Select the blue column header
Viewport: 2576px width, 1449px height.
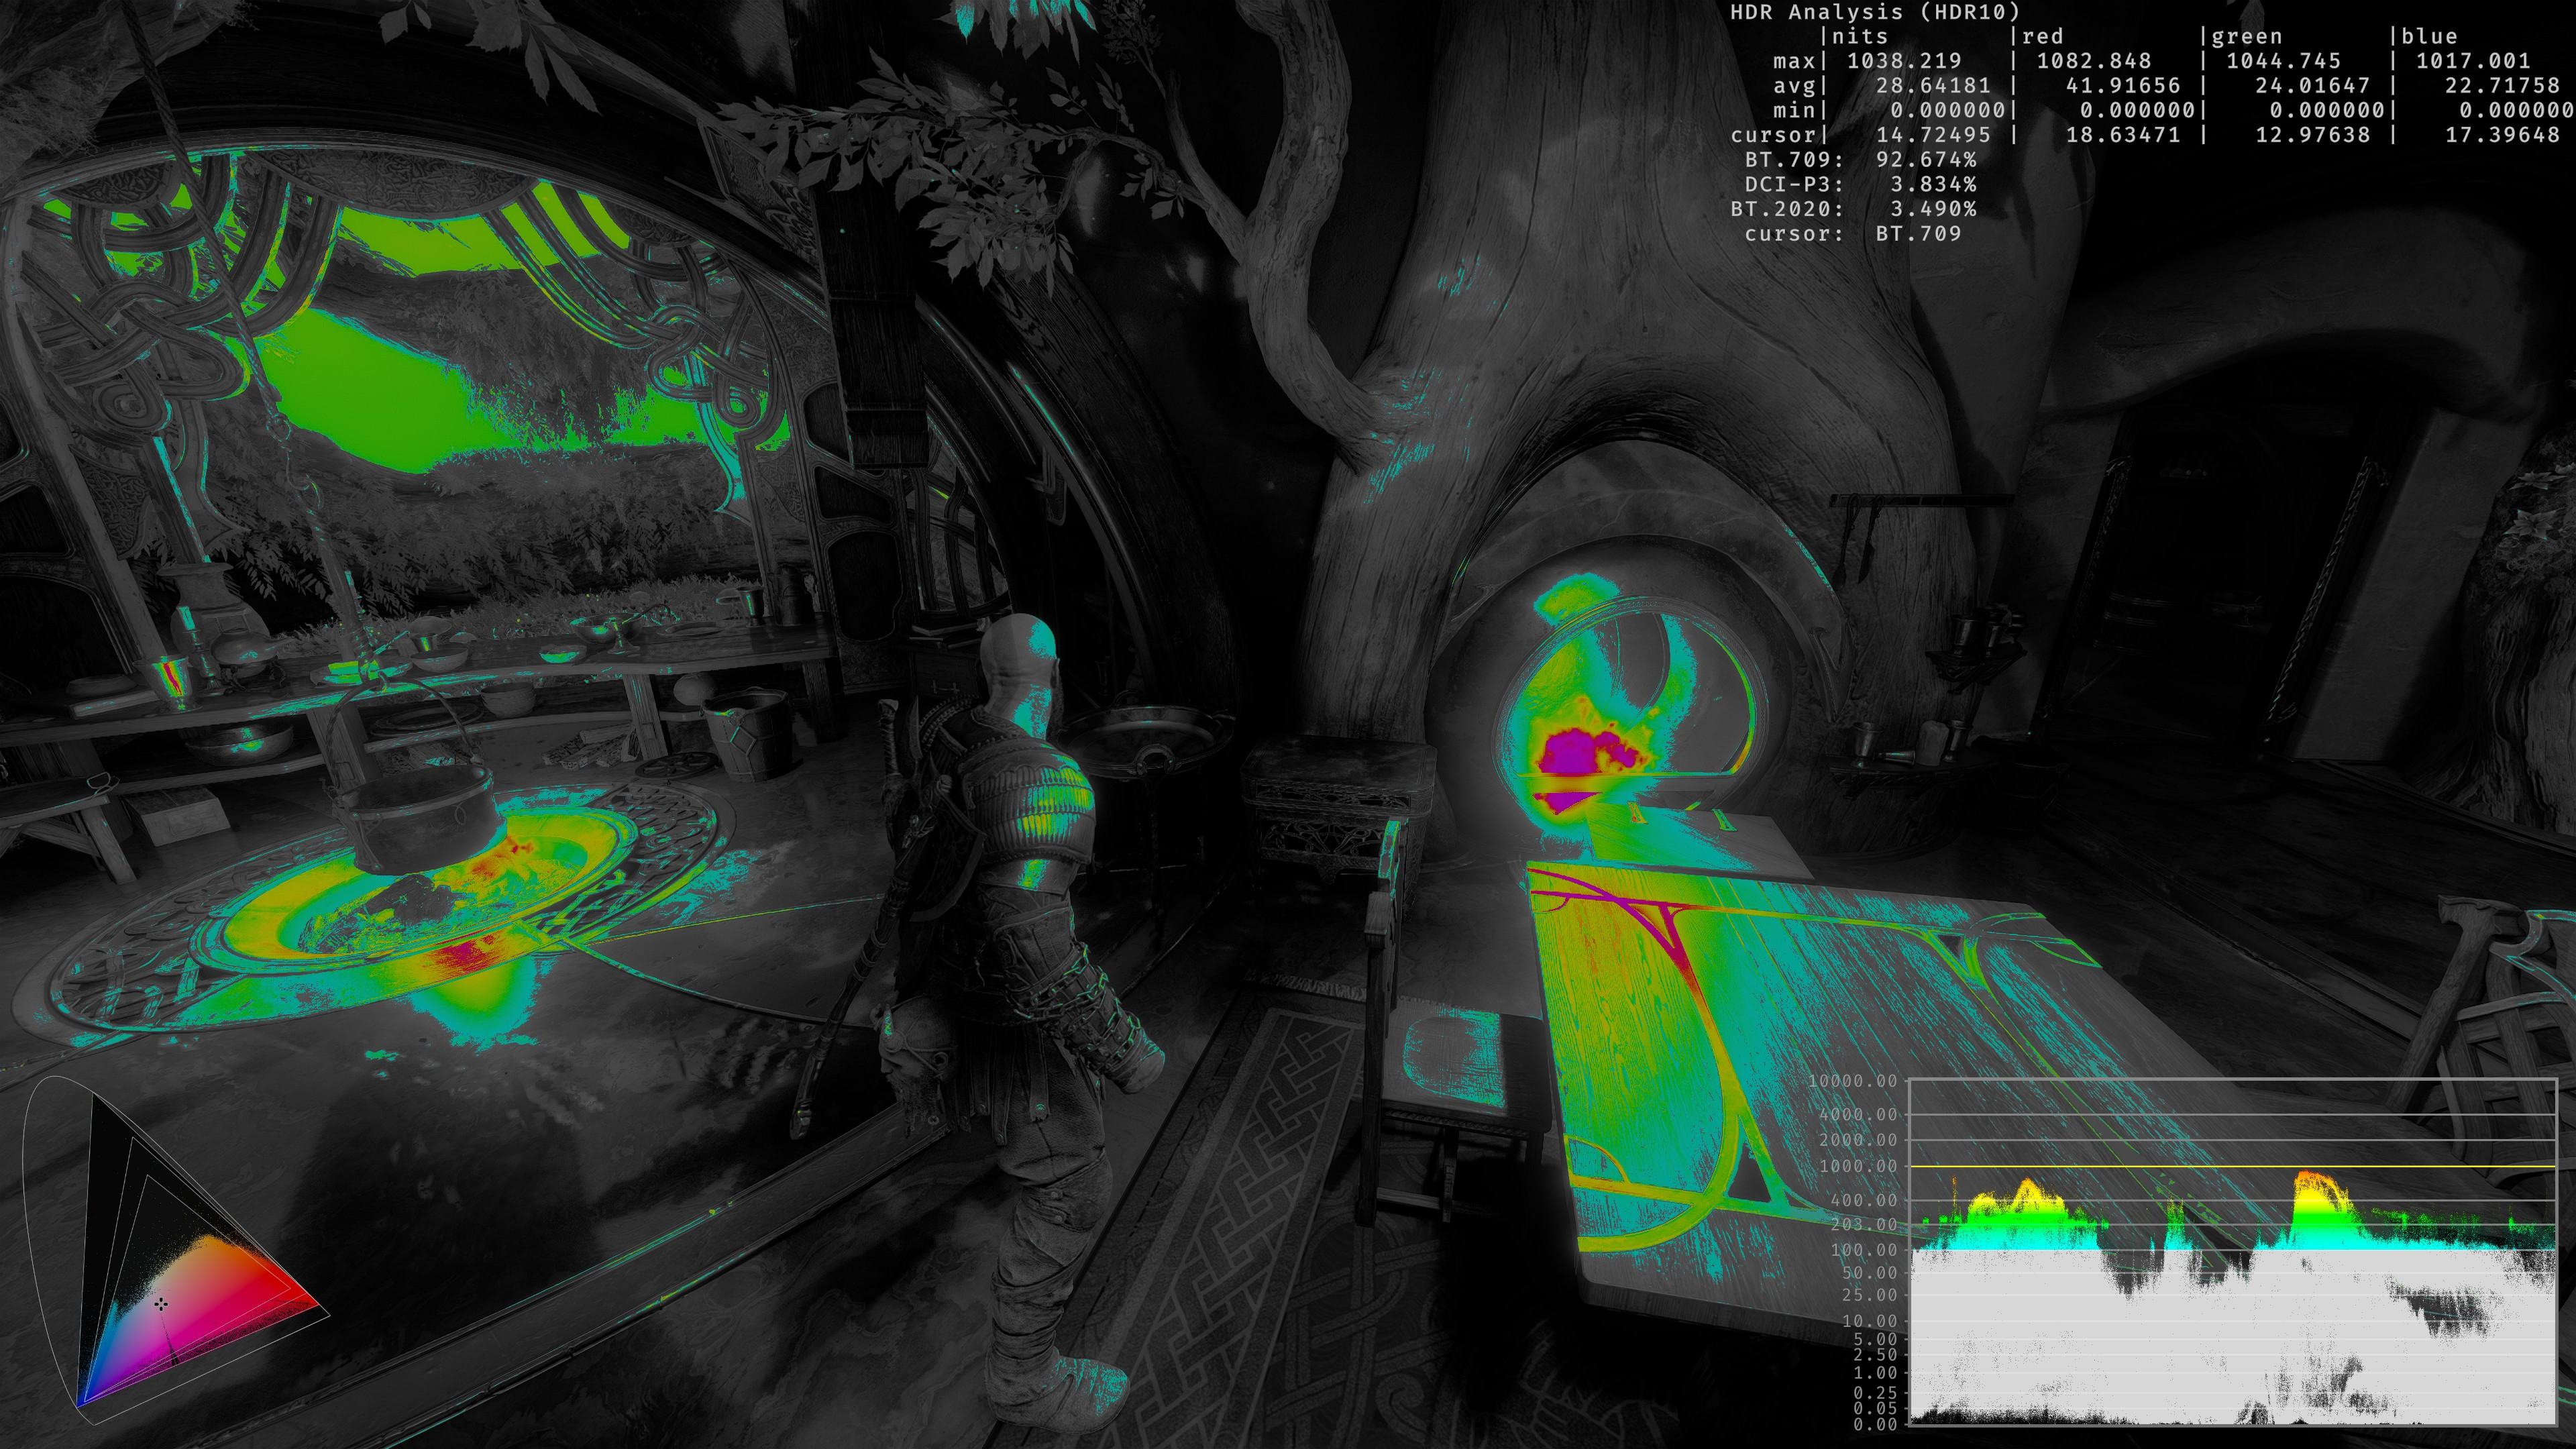tap(2429, 37)
